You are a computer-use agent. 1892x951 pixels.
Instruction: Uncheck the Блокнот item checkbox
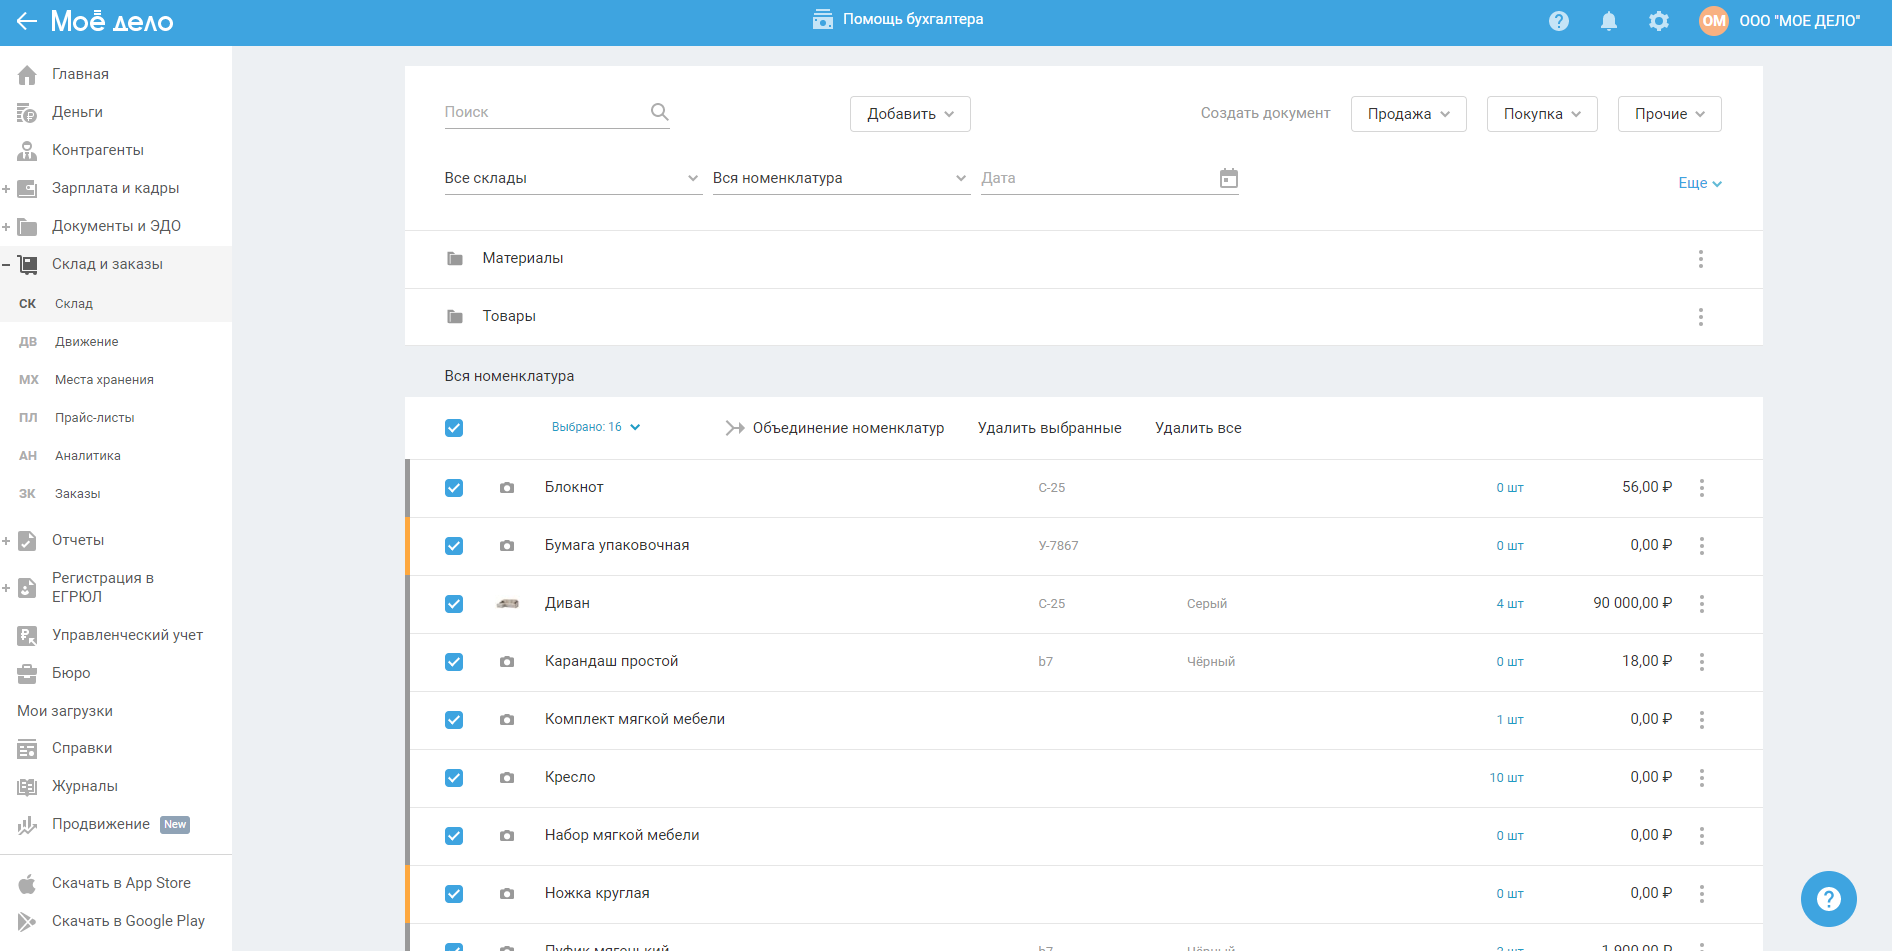pos(454,488)
